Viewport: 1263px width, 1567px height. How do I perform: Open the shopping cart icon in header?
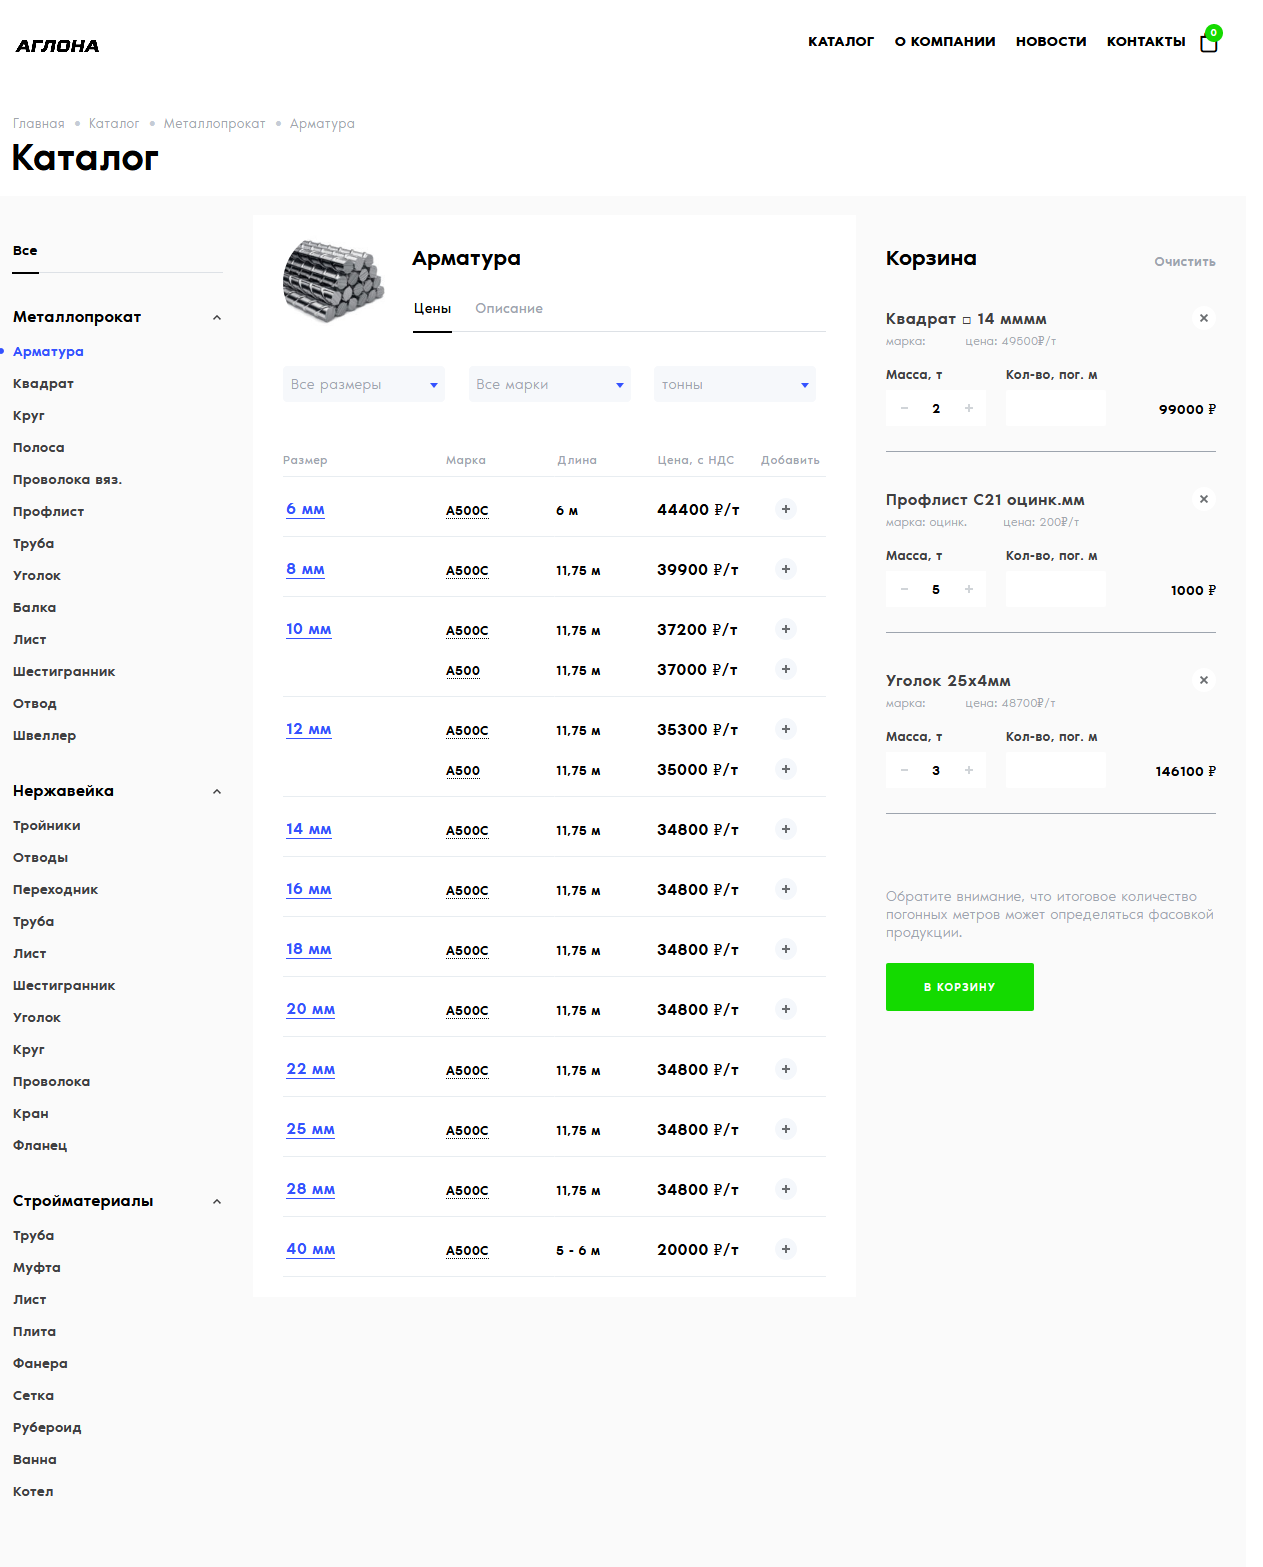[x=1209, y=41]
